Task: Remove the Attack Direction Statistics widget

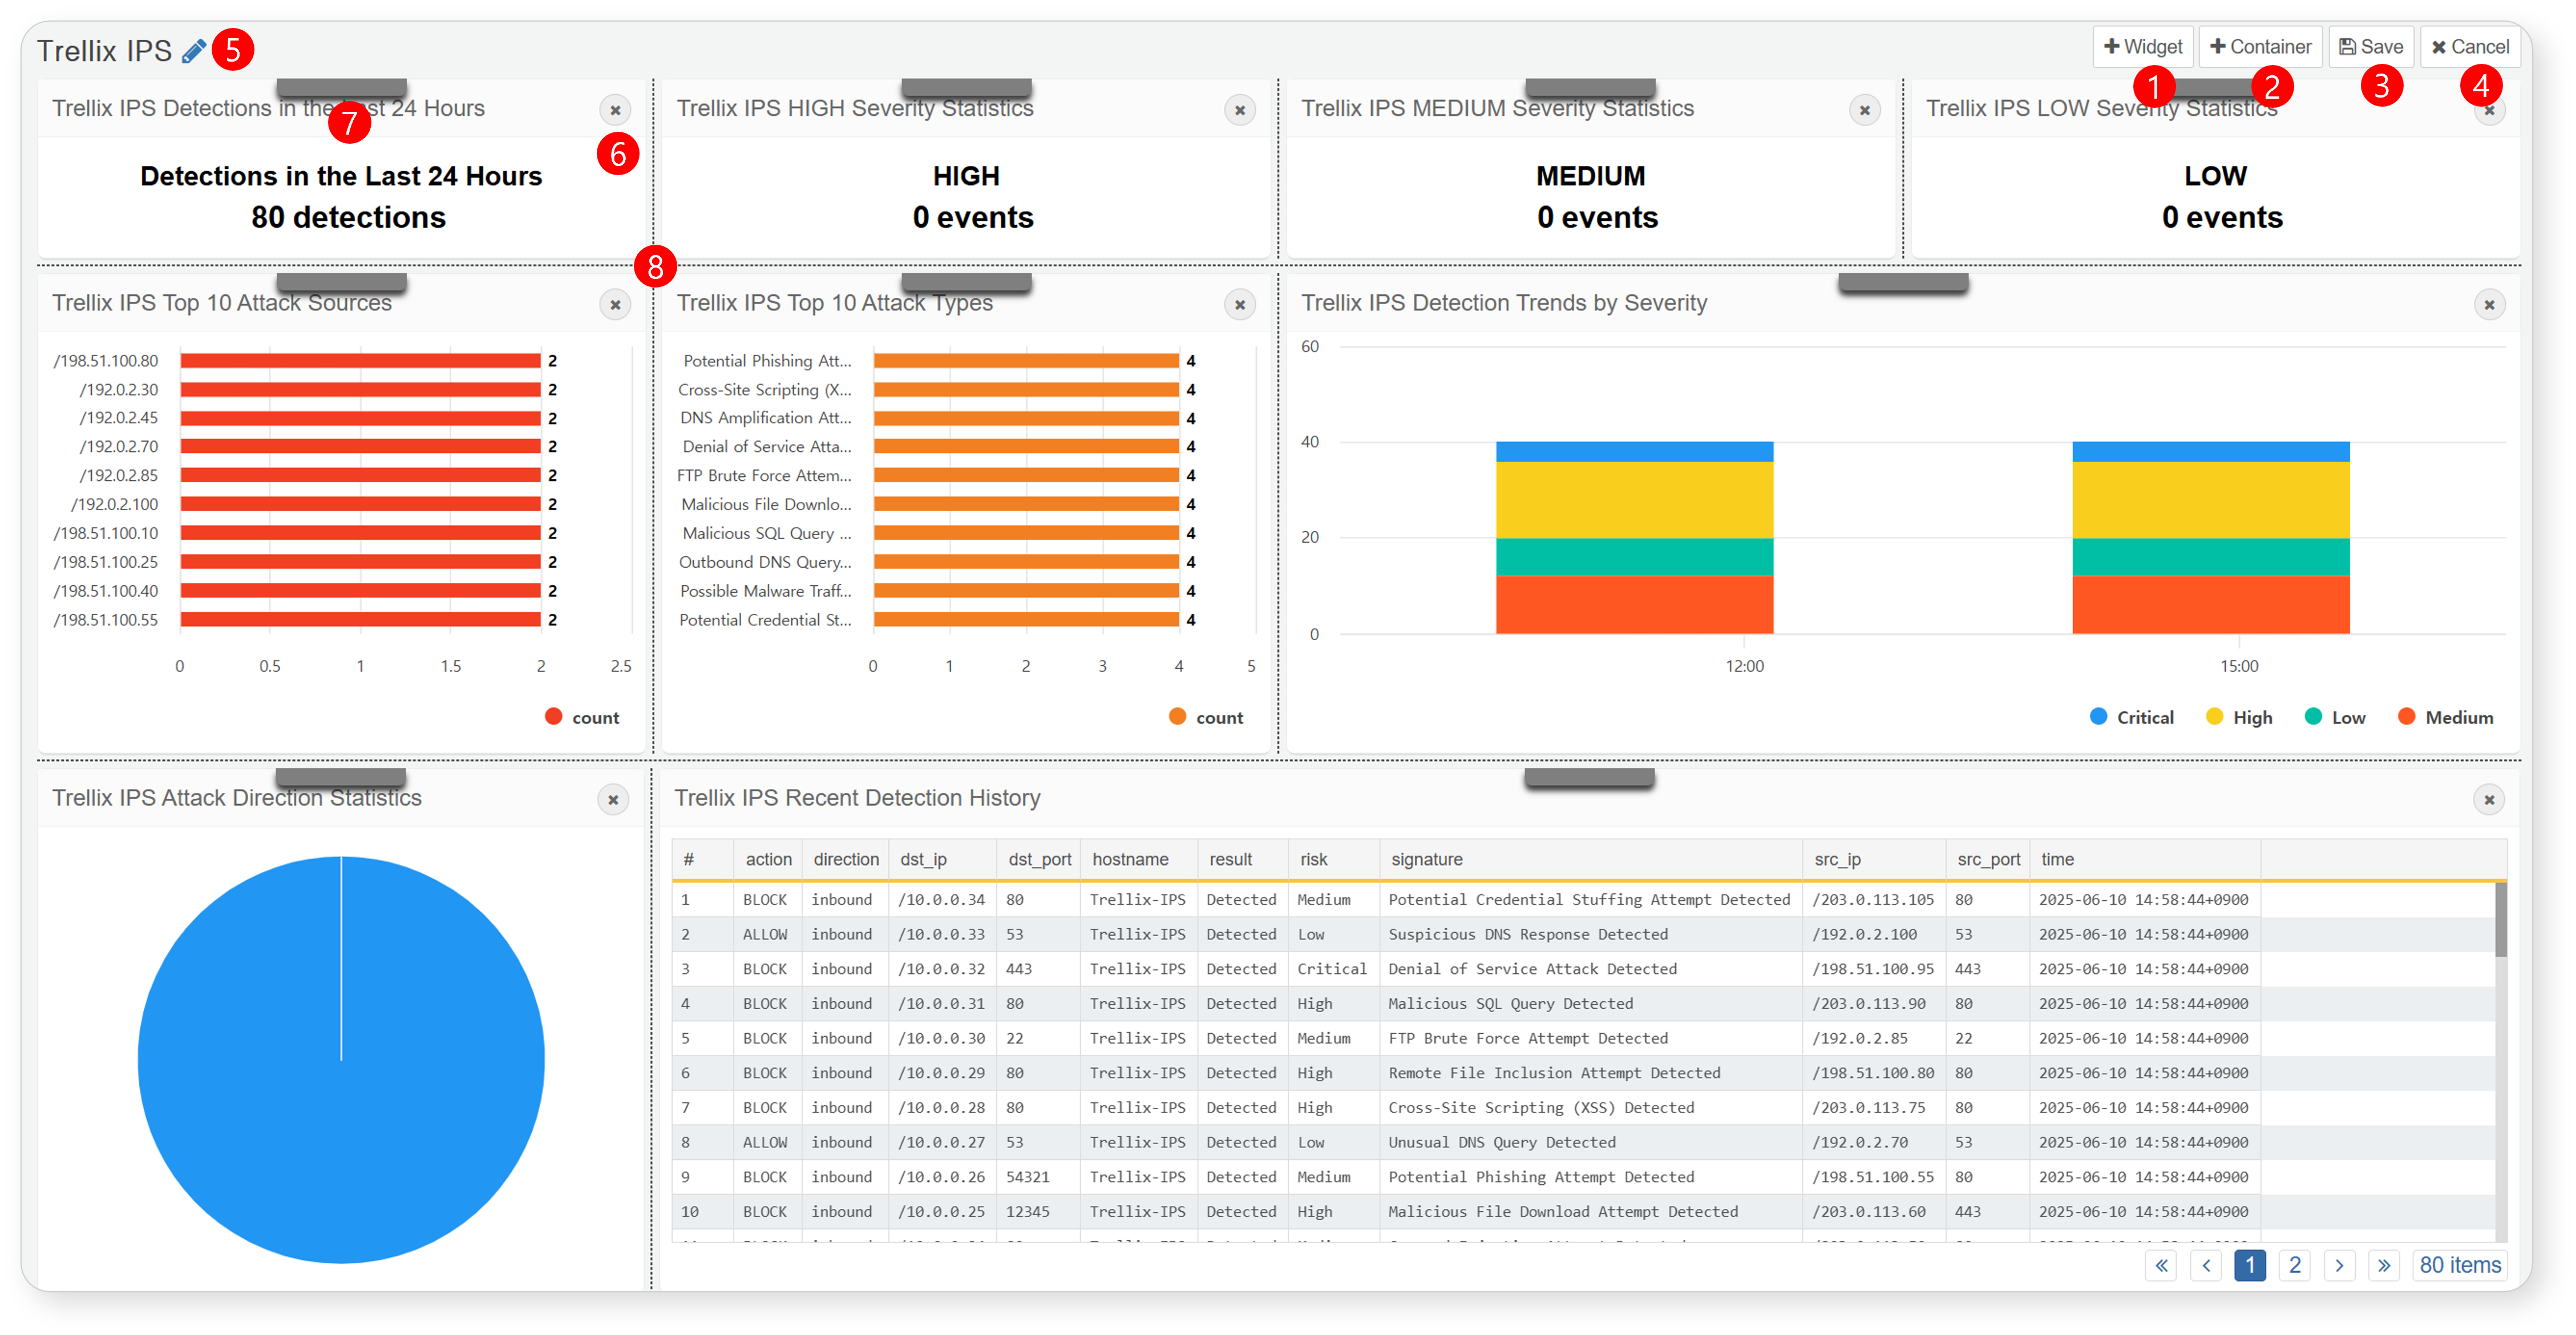Action: pyautogui.click(x=613, y=799)
